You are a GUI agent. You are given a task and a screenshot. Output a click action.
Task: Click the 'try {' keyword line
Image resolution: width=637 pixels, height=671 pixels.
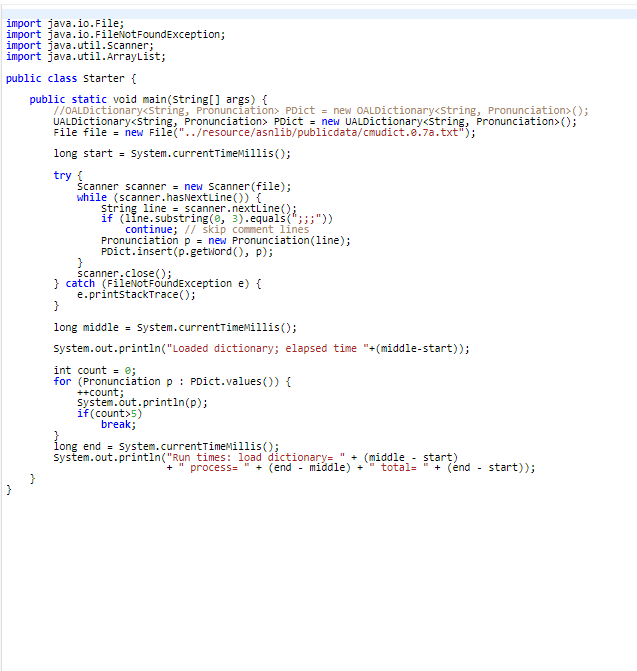(x=68, y=175)
